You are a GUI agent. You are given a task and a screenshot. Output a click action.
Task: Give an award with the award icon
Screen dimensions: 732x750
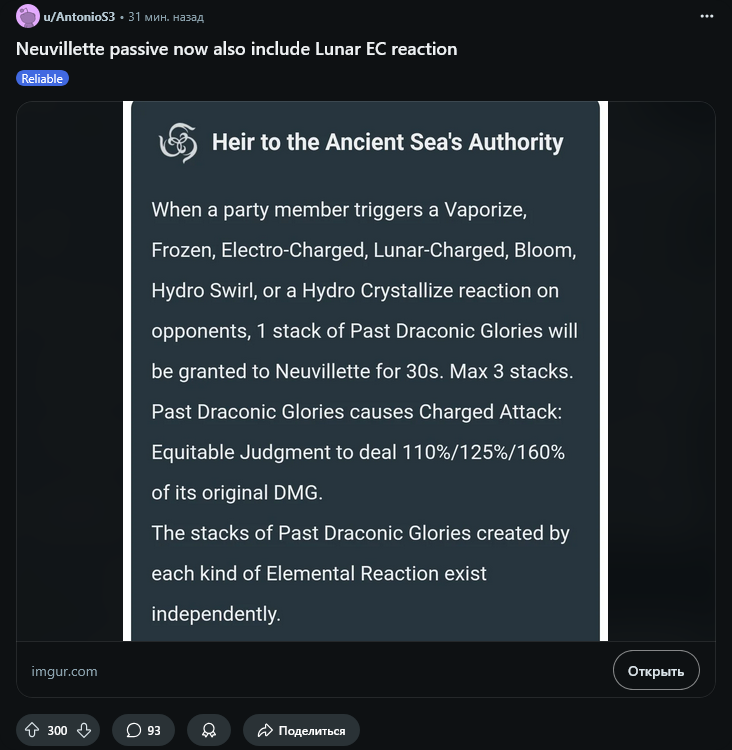click(208, 730)
